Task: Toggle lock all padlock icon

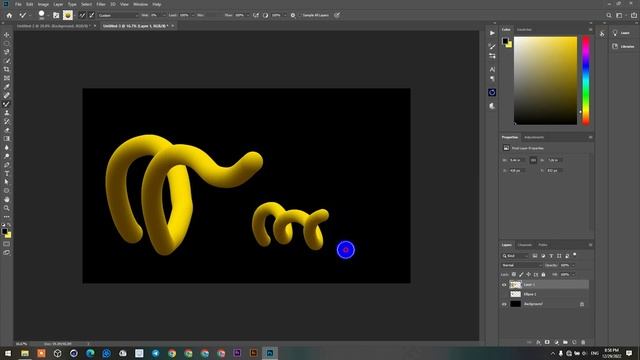Action: tap(543, 274)
